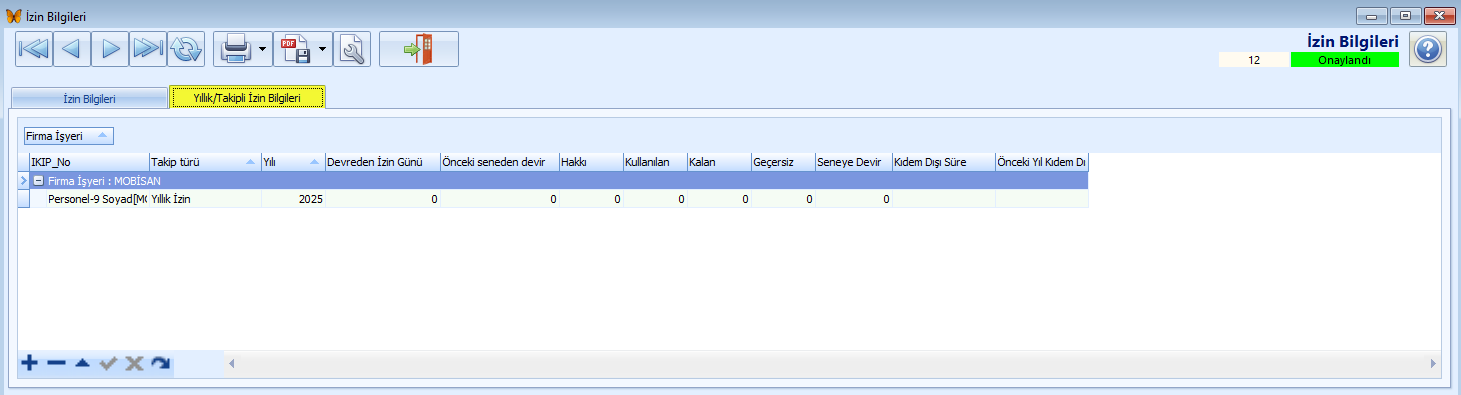The height and width of the screenshot is (395, 1461).
Task: Select the Yıllık İzin cell
Action: click(x=204, y=200)
